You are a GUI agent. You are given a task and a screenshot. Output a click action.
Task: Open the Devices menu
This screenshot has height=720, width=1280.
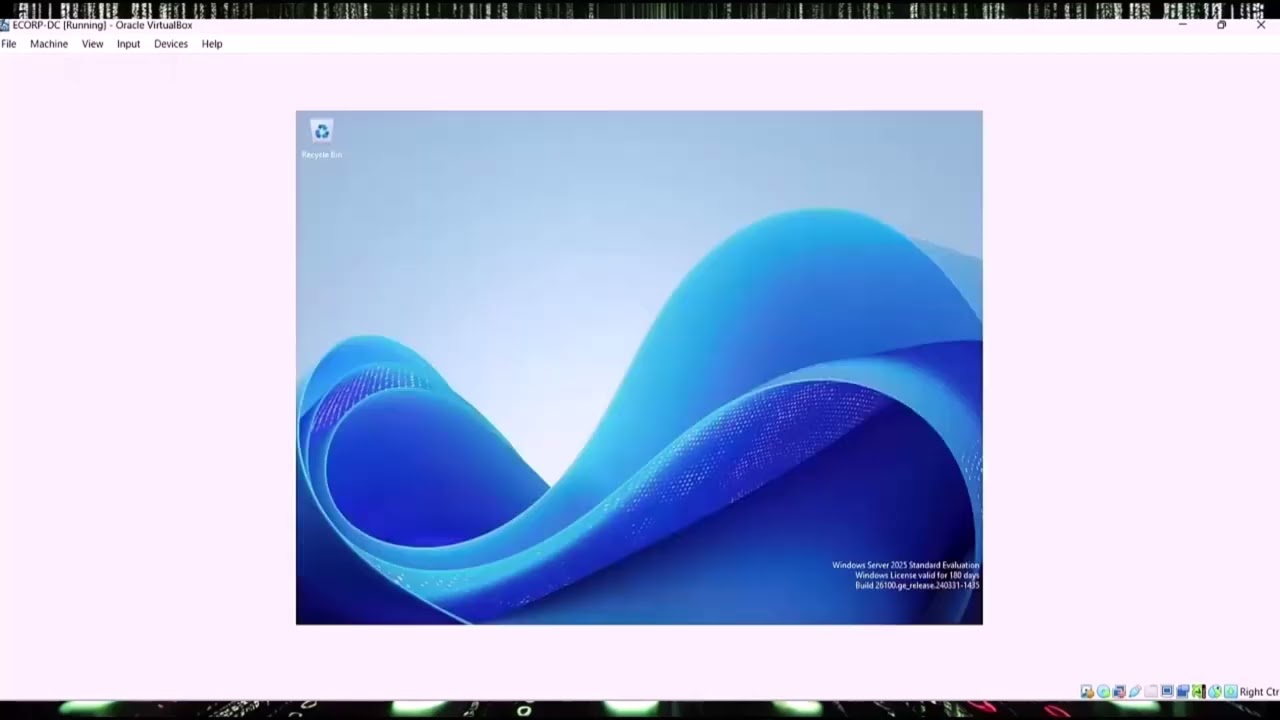coord(171,44)
